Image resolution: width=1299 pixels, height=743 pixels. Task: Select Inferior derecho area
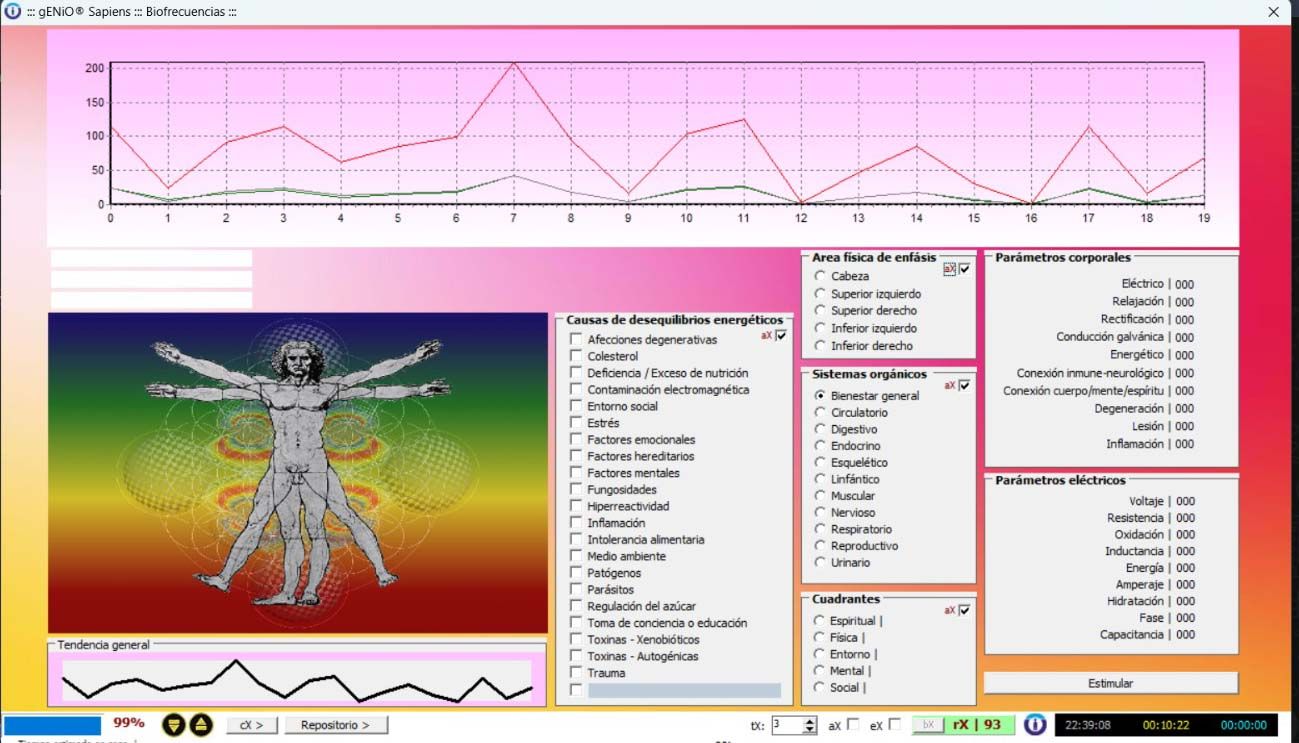pyautogui.click(x=820, y=346)
